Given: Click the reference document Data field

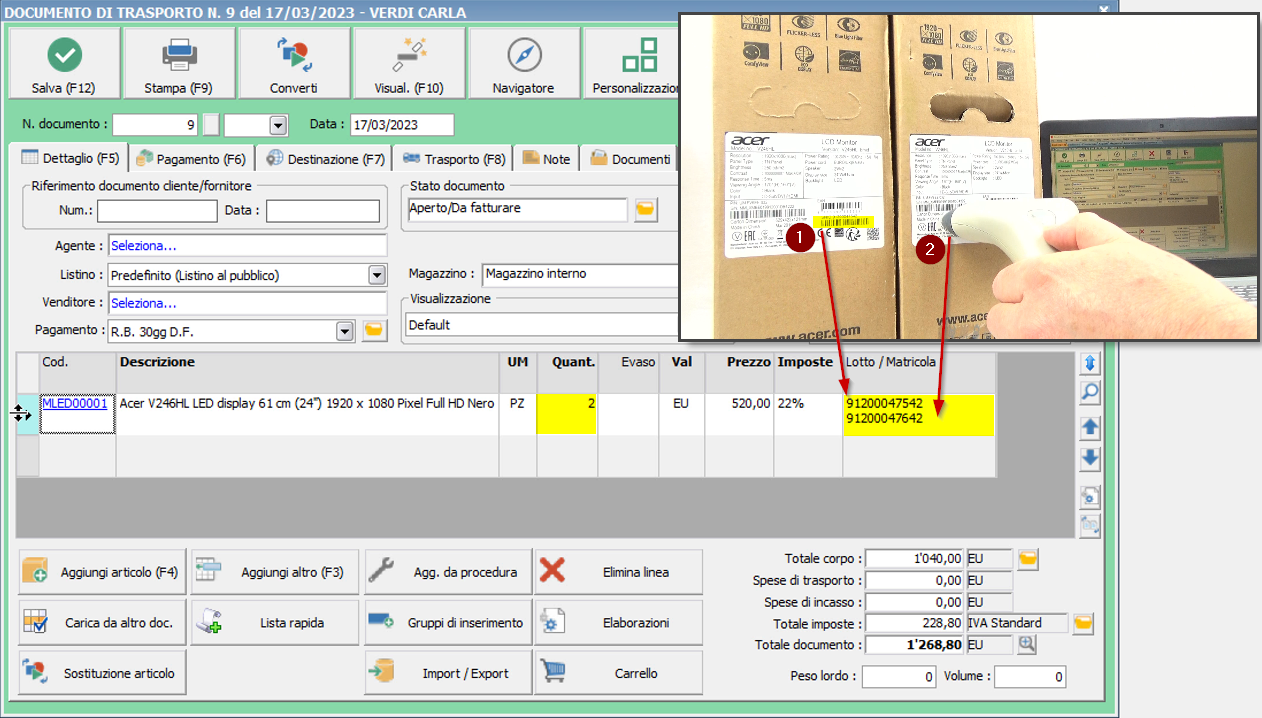Looking at the screenshot, I should point(323,211).
